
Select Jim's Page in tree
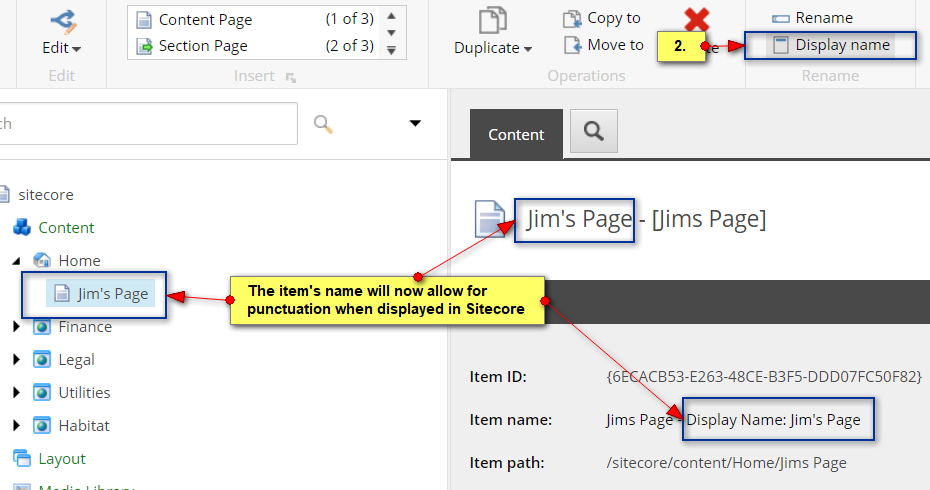pyautogui.click(x=113, y=294)
